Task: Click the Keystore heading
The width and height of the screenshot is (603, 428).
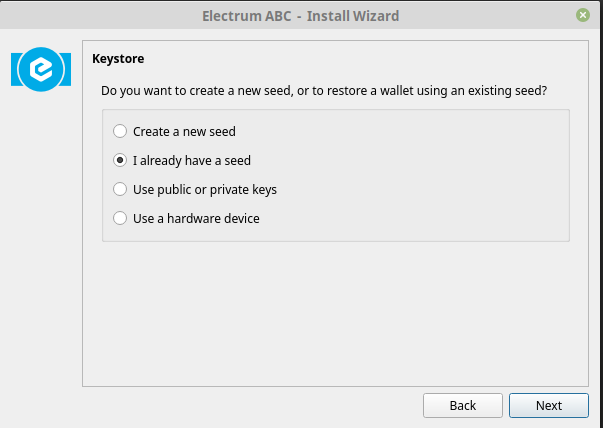Action: 118,58
